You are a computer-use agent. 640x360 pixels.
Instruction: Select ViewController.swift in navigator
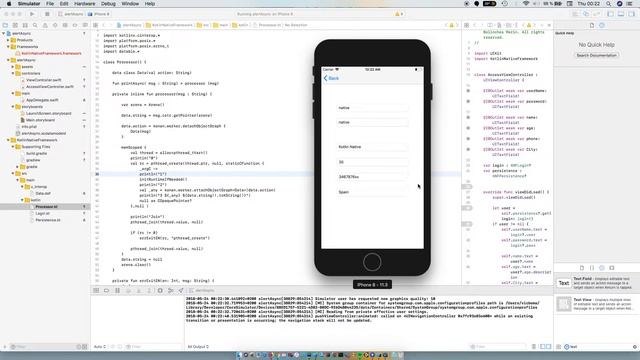pos(44,80)
